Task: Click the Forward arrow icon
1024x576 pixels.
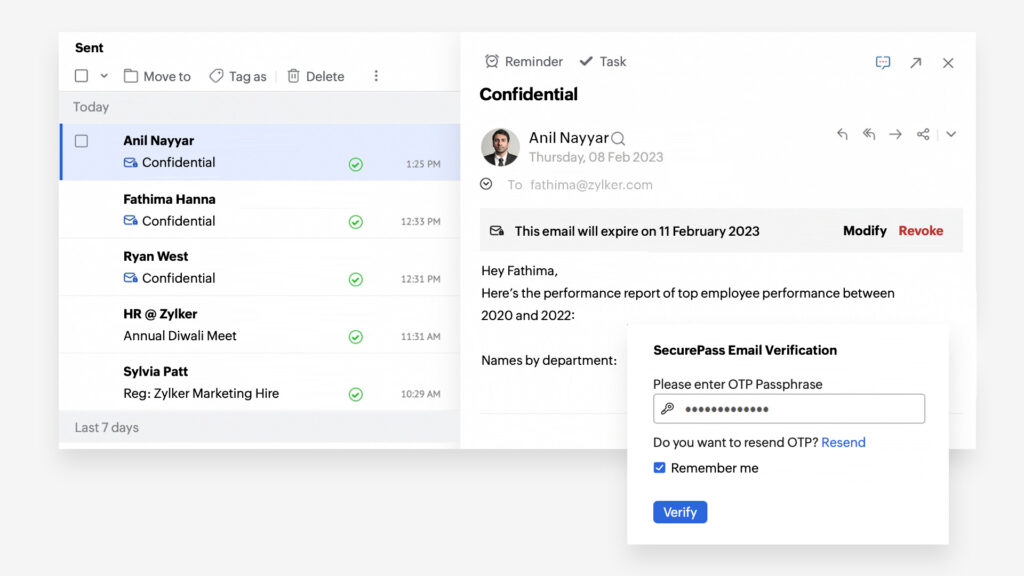Action: click(895, 134)
